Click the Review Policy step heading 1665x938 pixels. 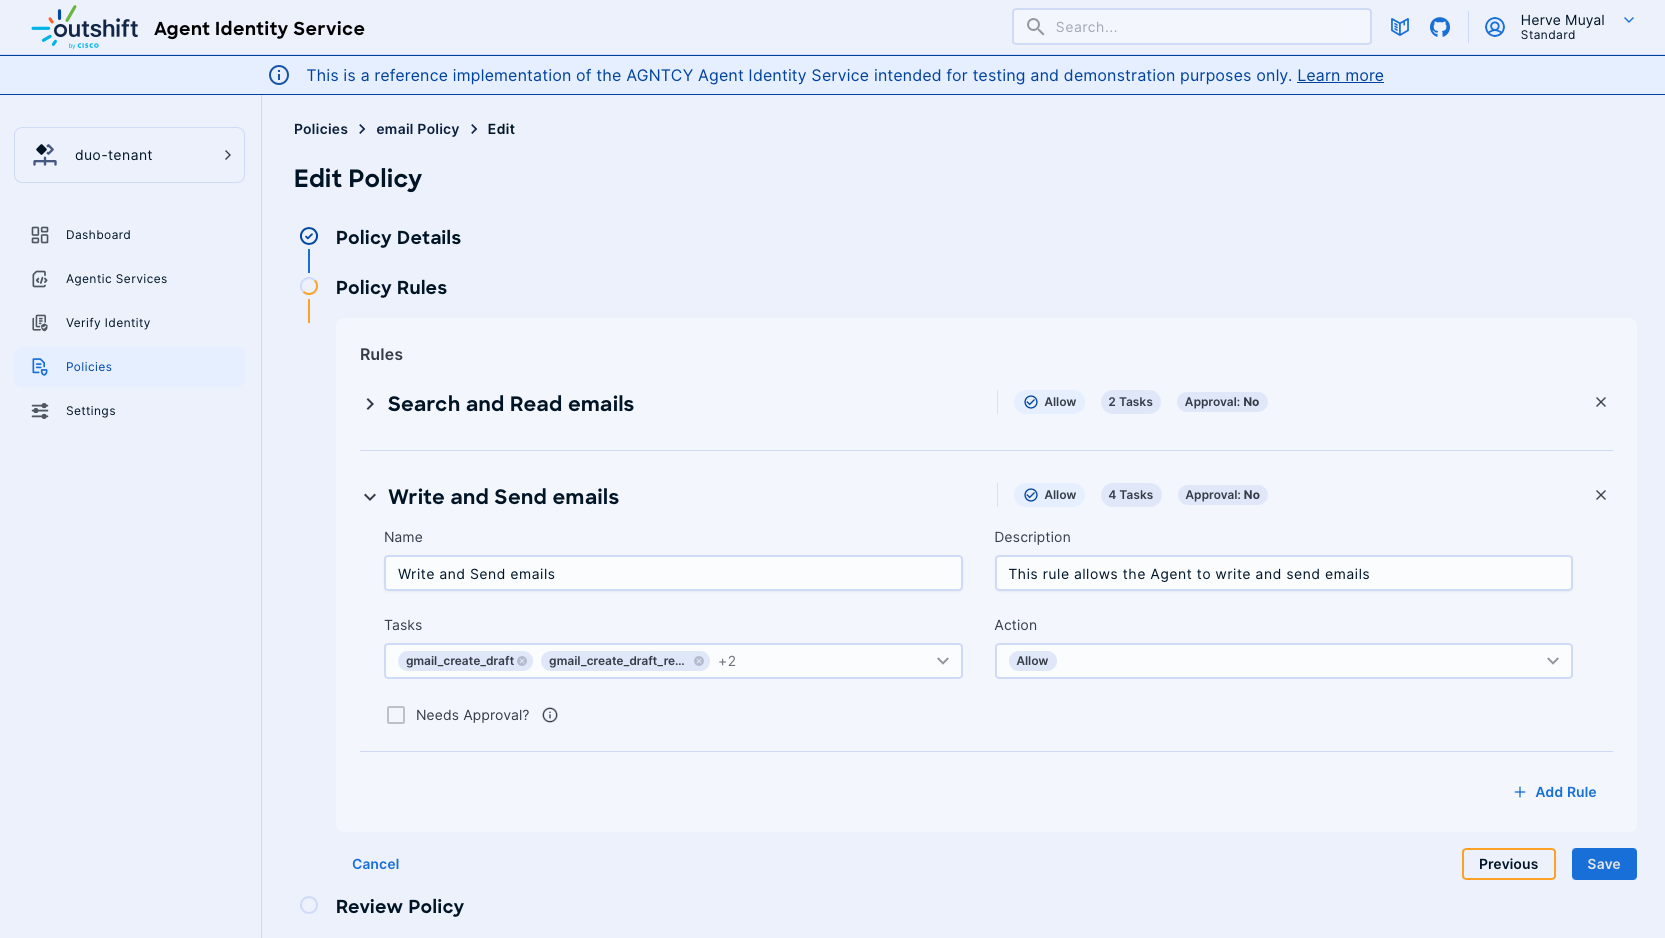pyautogui.click(x=400, y=906)
